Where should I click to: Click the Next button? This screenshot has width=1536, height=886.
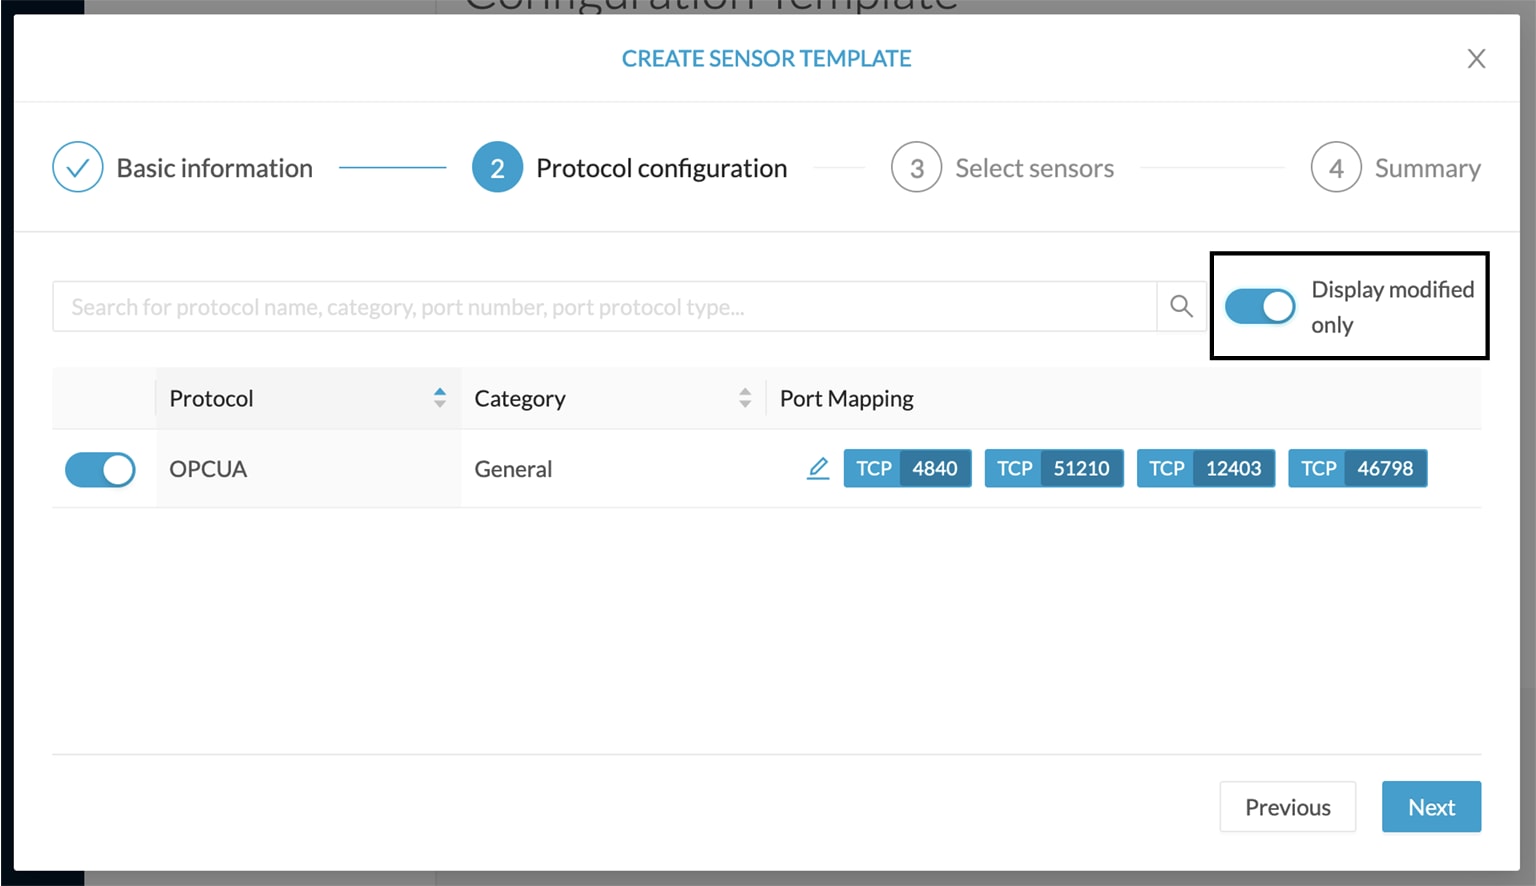tap(1431, 807)
